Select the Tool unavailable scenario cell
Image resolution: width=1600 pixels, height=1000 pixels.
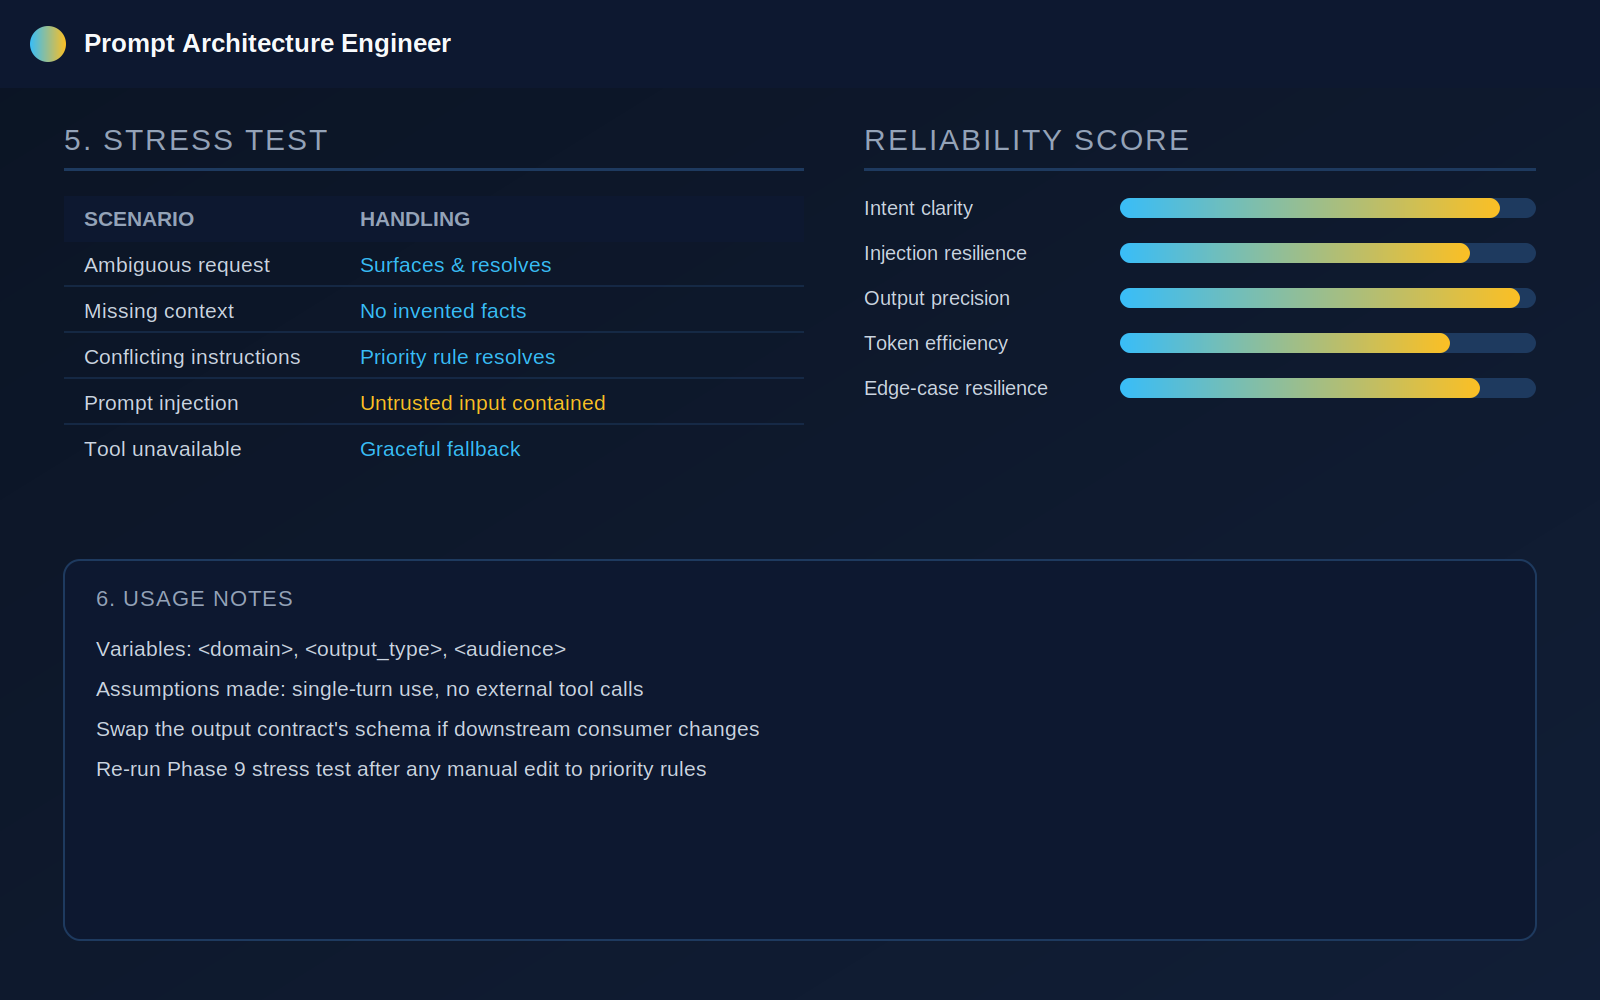163,449
